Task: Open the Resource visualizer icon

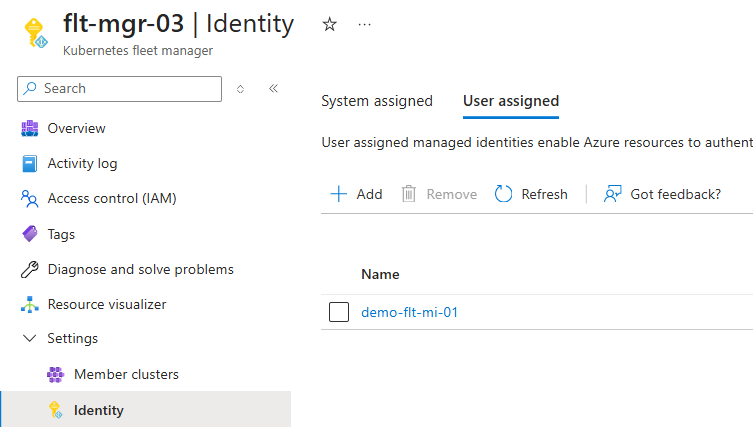Action: point(30,305)
